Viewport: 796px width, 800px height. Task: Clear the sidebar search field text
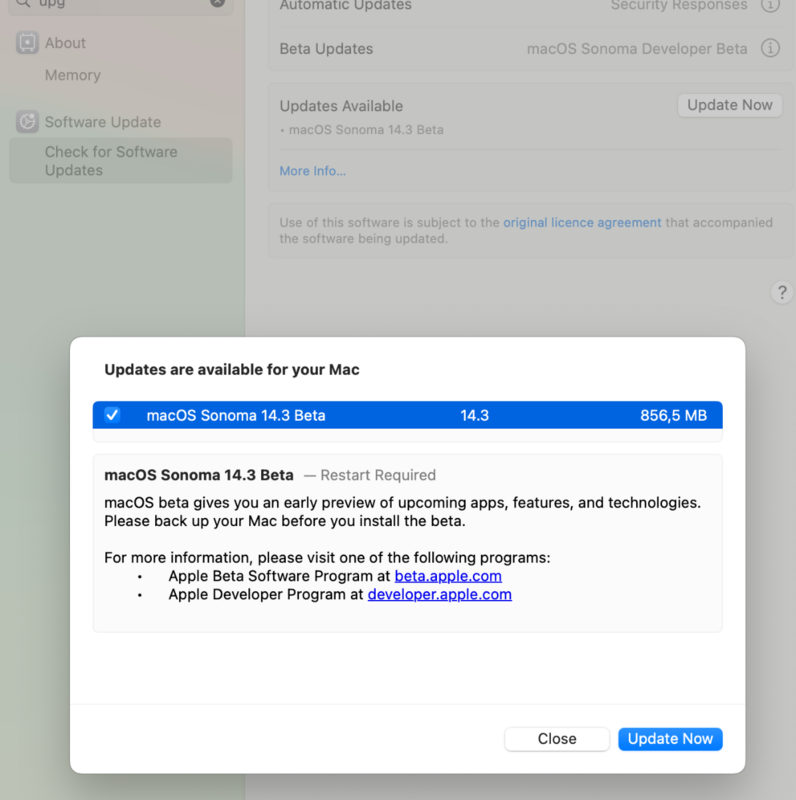pyautogui.click(x=217, y=3)
